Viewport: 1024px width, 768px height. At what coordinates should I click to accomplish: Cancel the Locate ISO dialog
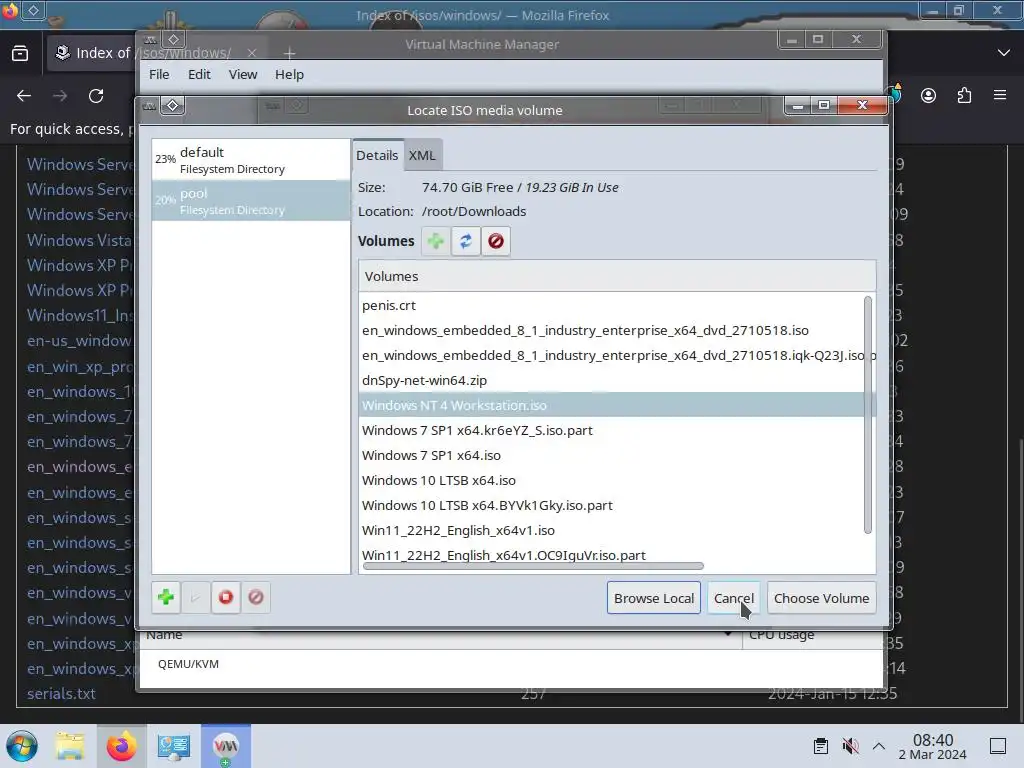[733, 598]
